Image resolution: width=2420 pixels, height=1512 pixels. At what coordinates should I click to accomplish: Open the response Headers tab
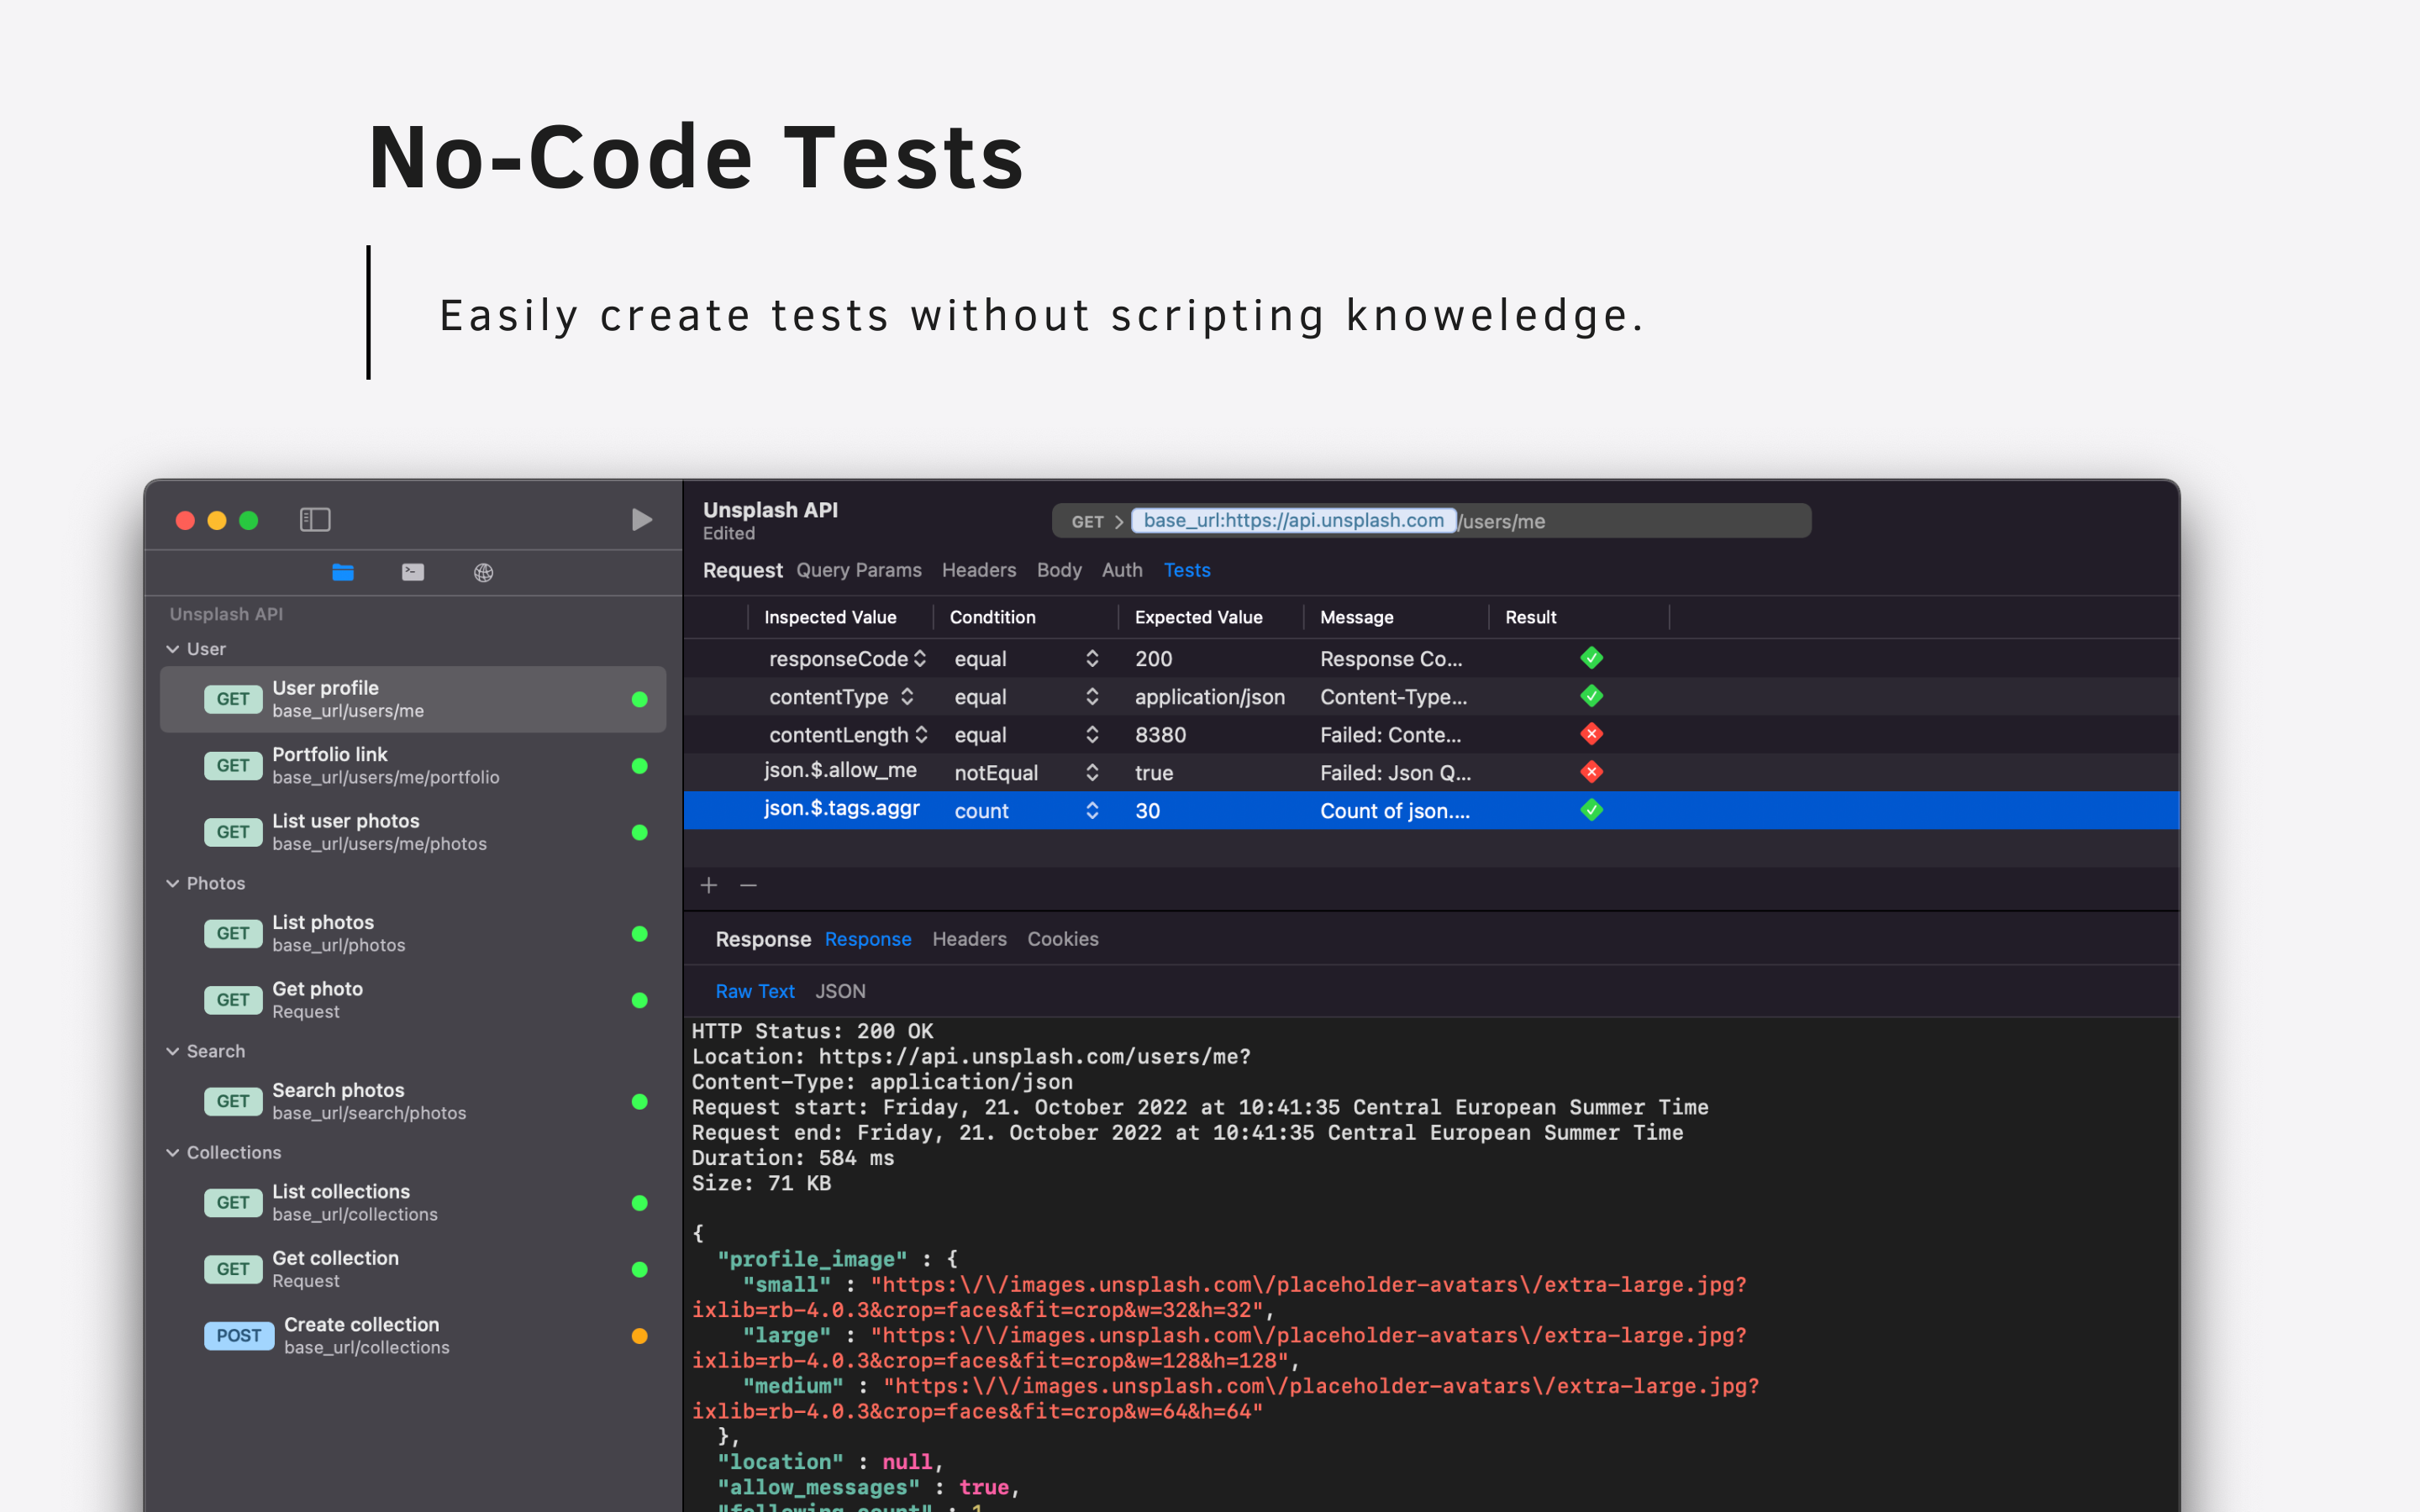[x=969, y=939]
